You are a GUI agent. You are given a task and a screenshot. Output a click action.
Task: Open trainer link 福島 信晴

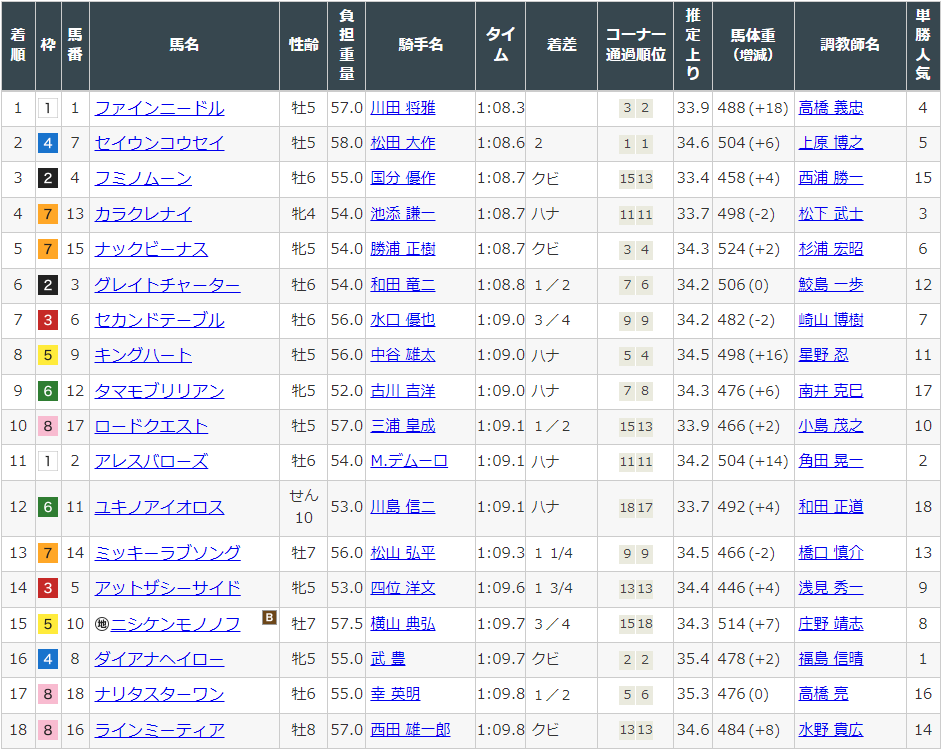(831, 659)
